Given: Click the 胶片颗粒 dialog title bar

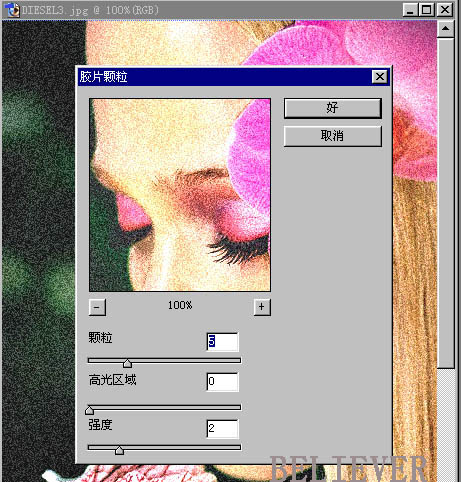Looking at the screenshot, I should pyautogui.click(x=225, y=77).
